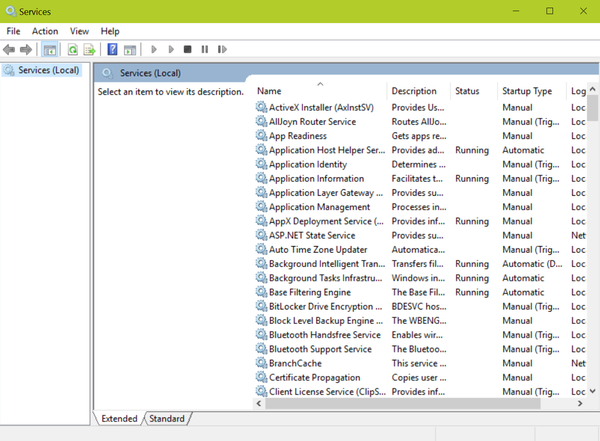
Task: Click 'Copies user ...' description cell
Action: click(419, 377)
